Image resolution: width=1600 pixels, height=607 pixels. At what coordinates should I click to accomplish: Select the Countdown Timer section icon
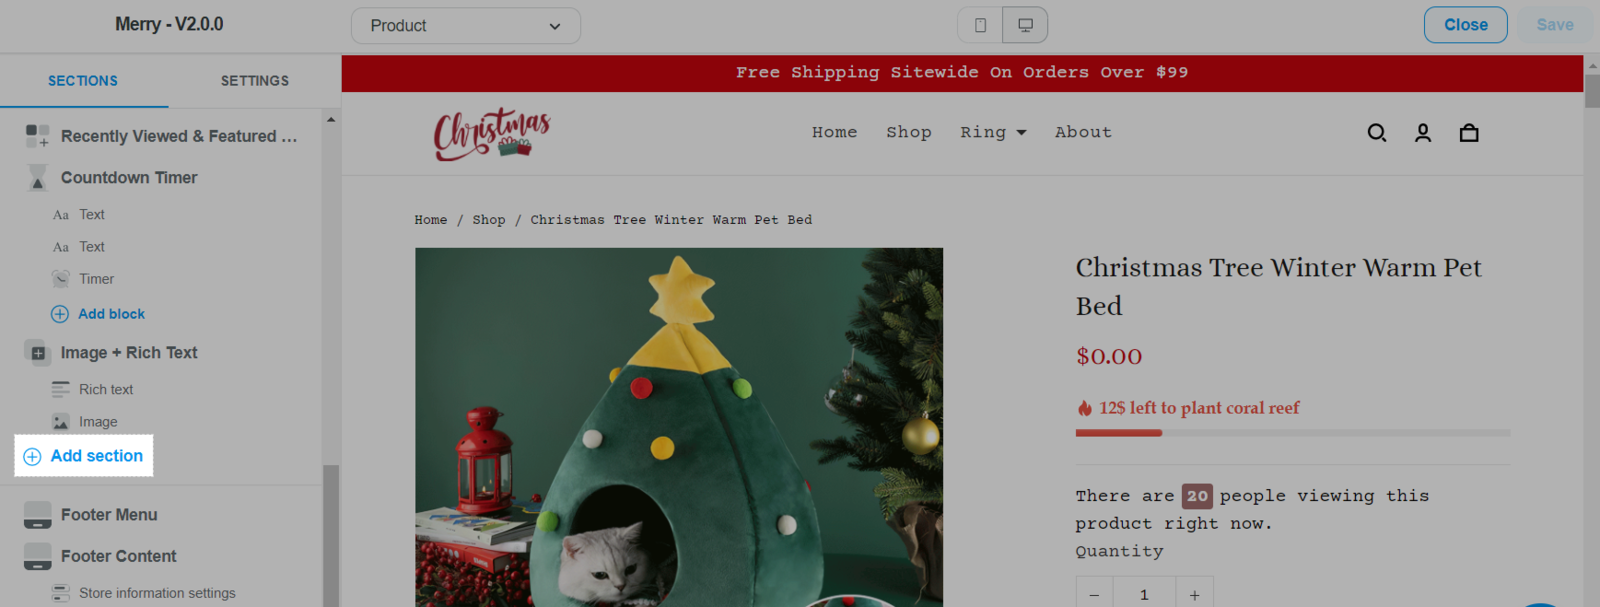(37, 177)
